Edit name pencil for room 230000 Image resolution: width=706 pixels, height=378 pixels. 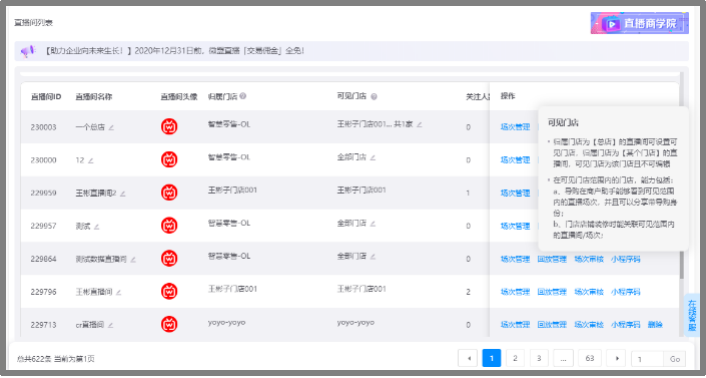[x=91, y=161]
